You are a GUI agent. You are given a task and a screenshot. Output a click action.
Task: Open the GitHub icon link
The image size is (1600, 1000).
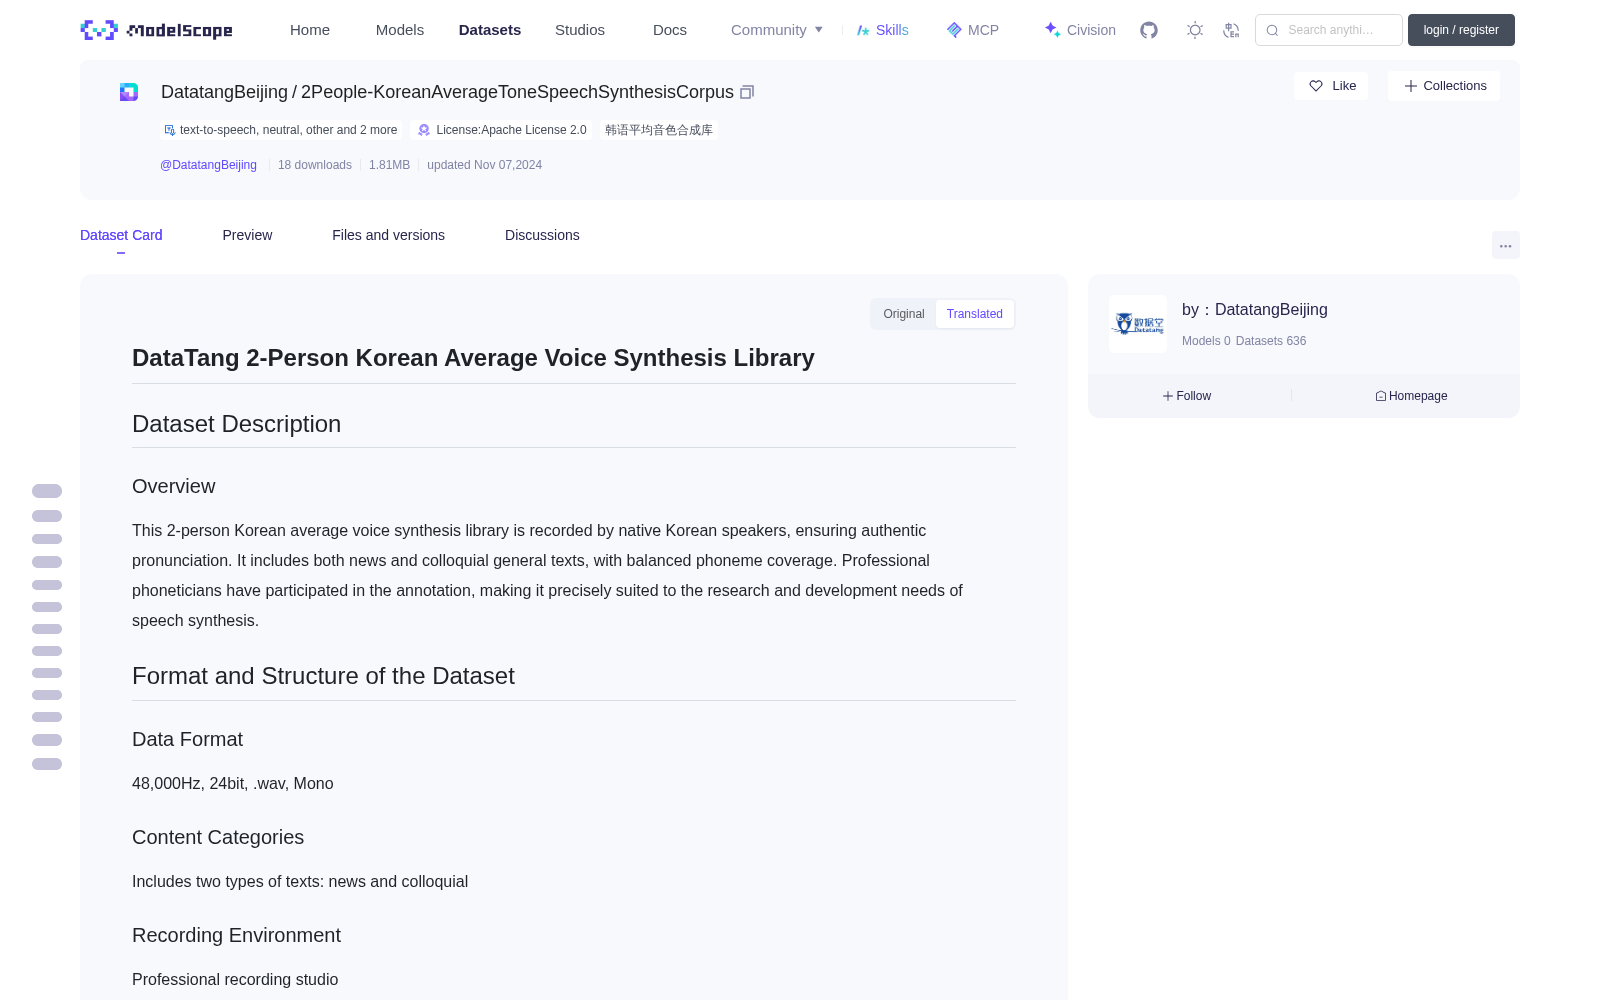(1149, 30)
